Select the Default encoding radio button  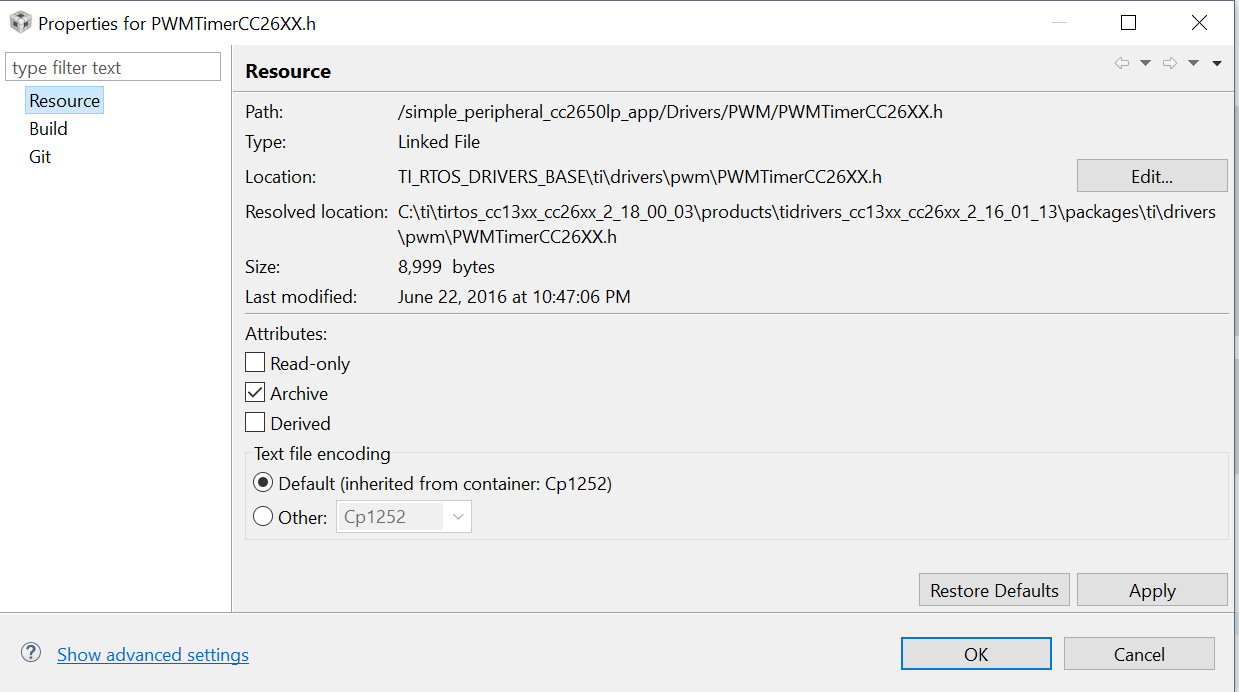click(263, 483)
